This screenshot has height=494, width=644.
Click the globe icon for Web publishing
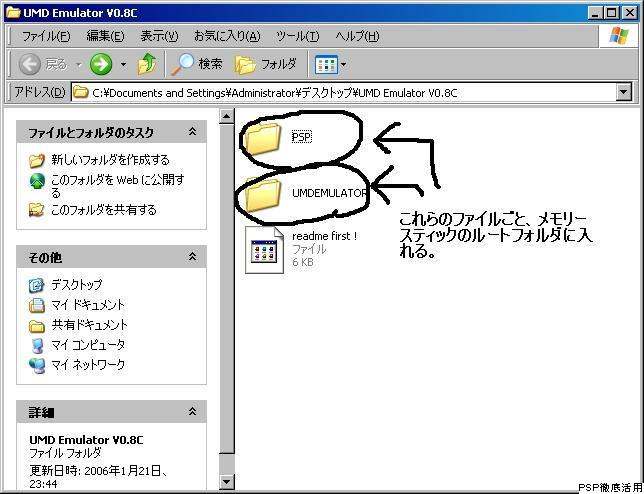tap(37, 181)
